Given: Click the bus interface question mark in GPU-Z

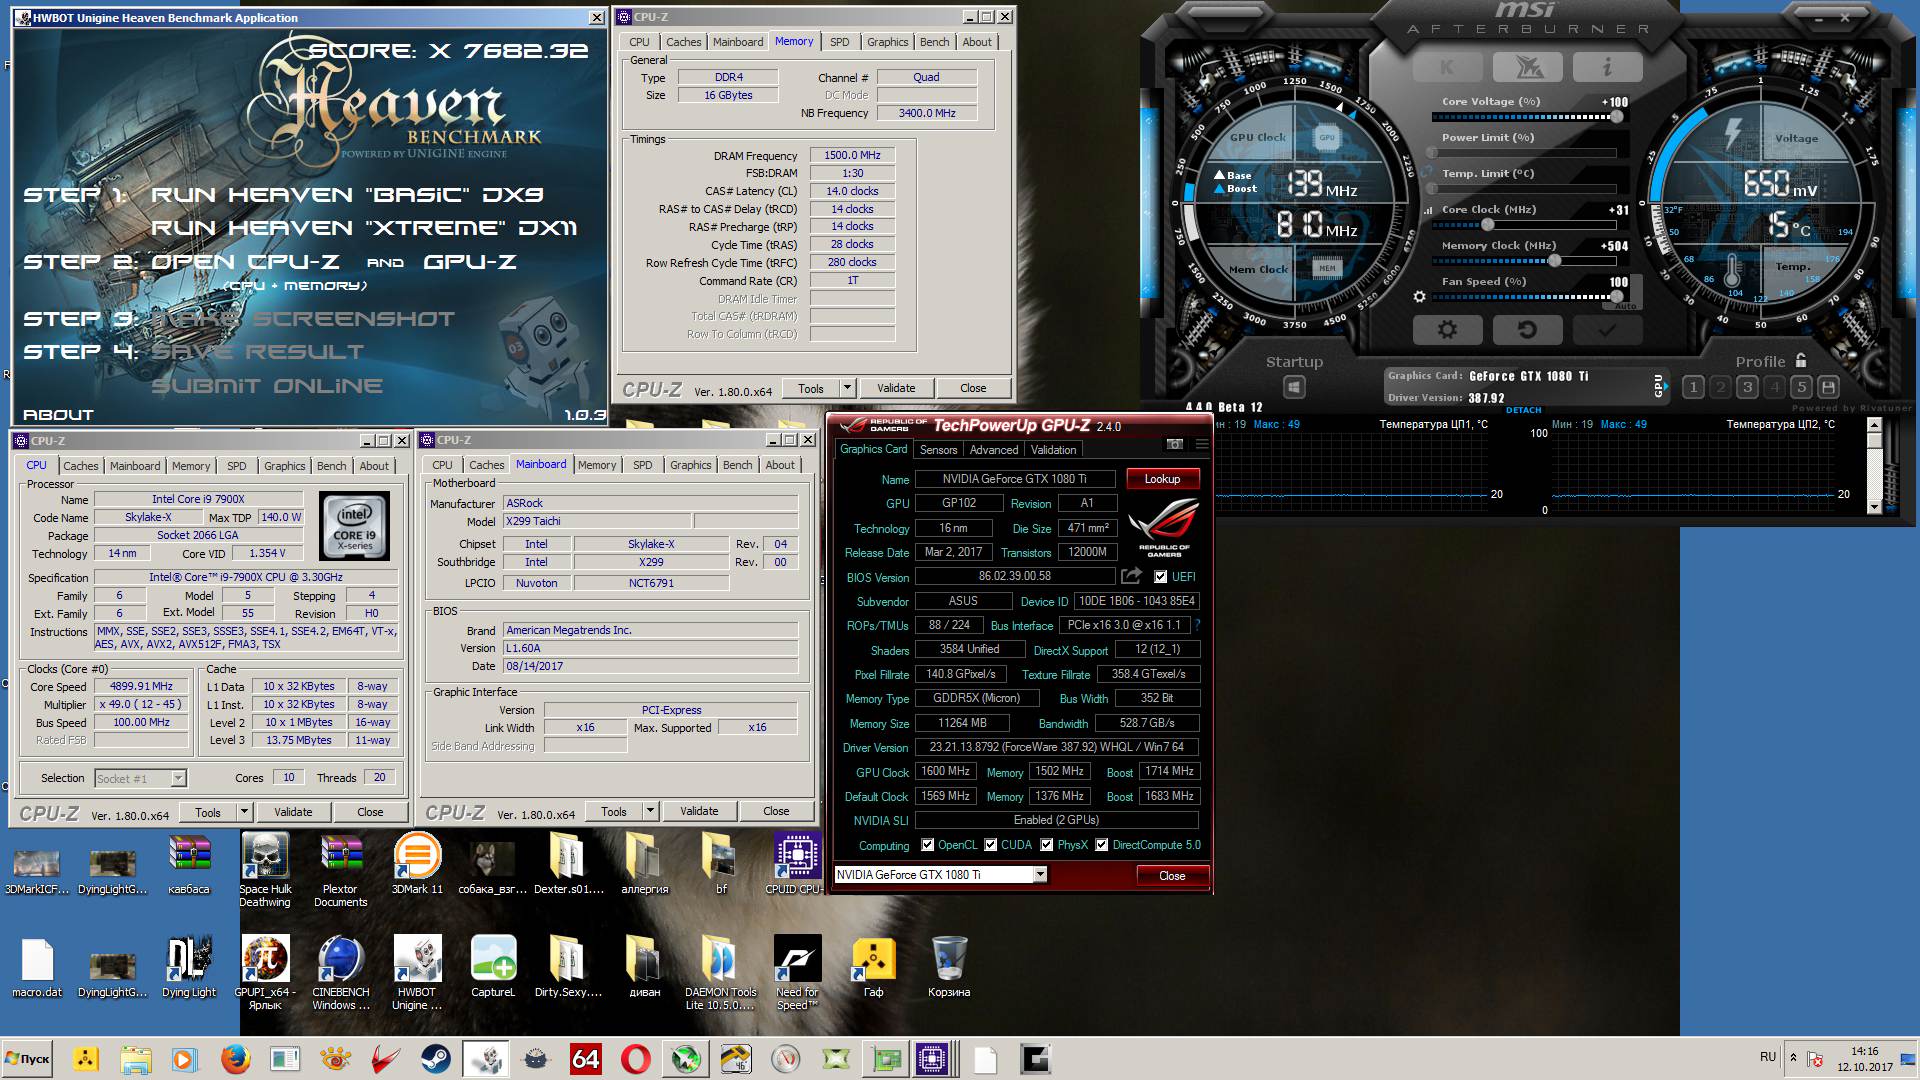Looking at the screenshot, I should coord(1197,625).
